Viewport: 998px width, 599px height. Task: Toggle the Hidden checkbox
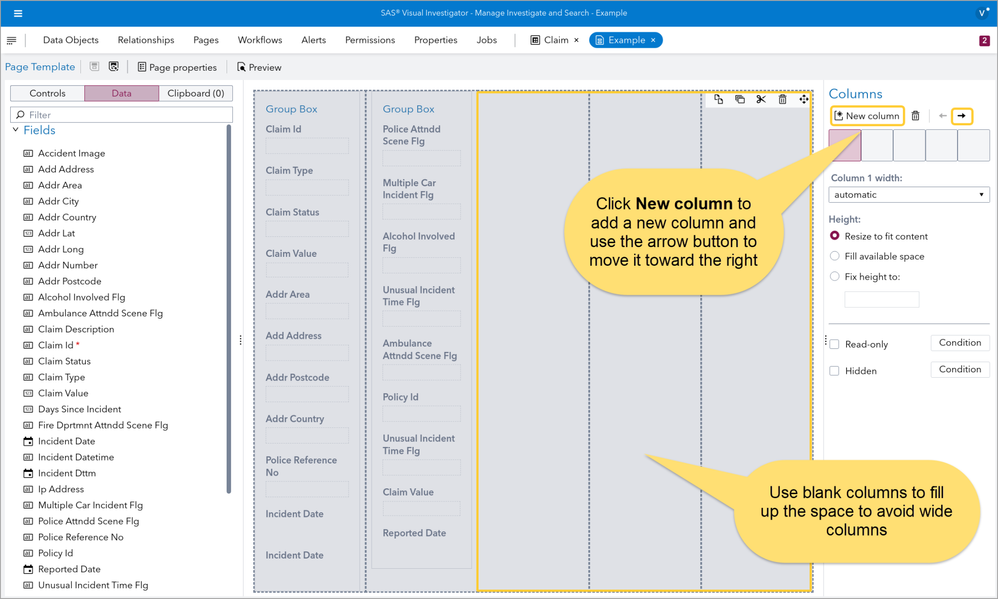click(x=834, y=371)
